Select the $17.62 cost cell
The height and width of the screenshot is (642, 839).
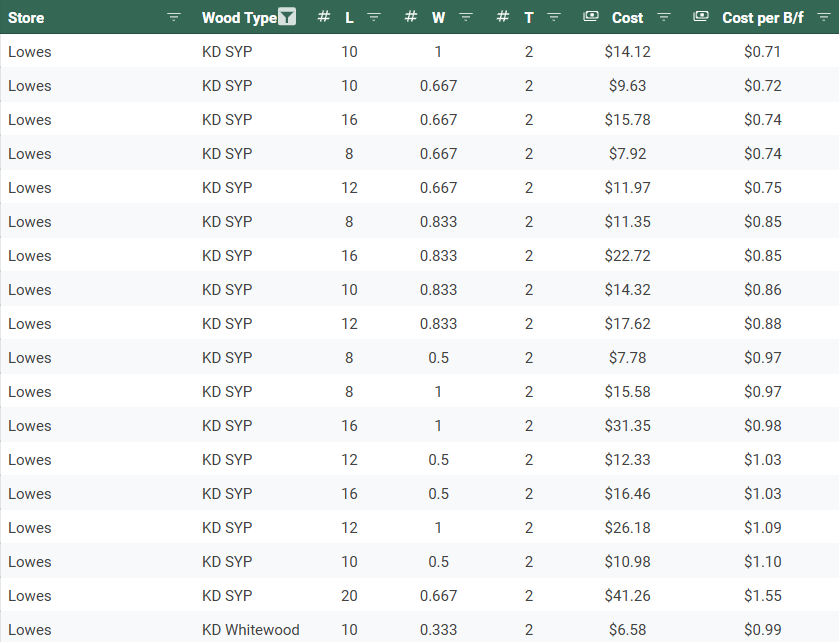tap(628, 324)
